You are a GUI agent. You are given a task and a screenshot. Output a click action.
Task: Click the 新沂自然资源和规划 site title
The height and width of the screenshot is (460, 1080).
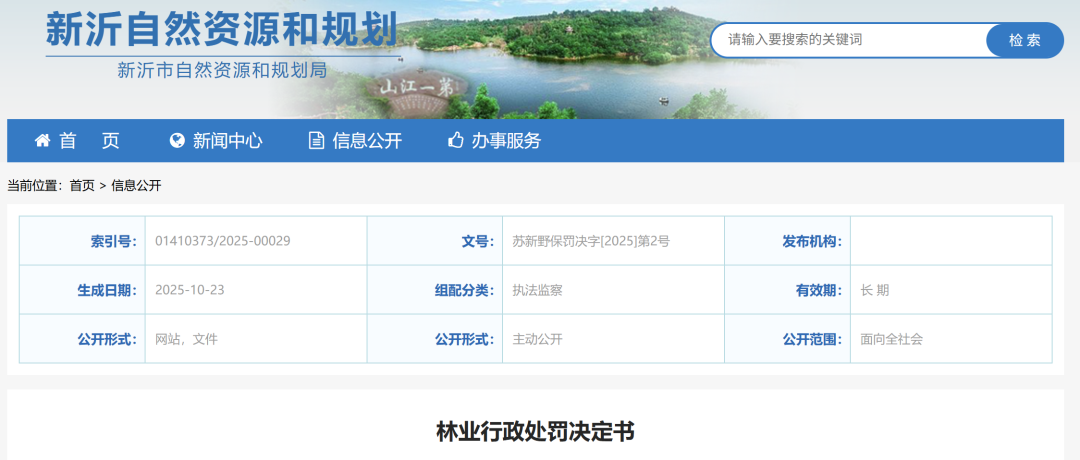click(x=222, y=30)
